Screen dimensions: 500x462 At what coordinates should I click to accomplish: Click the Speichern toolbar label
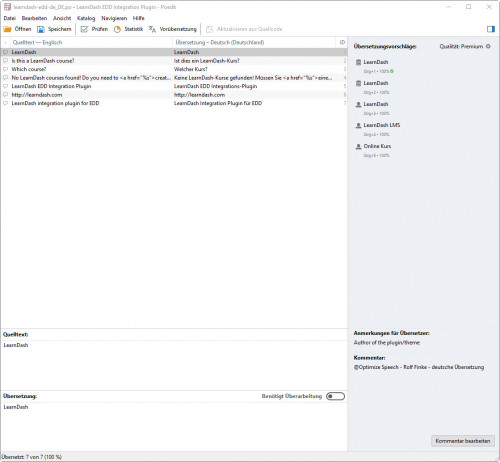tap(60, 29)
